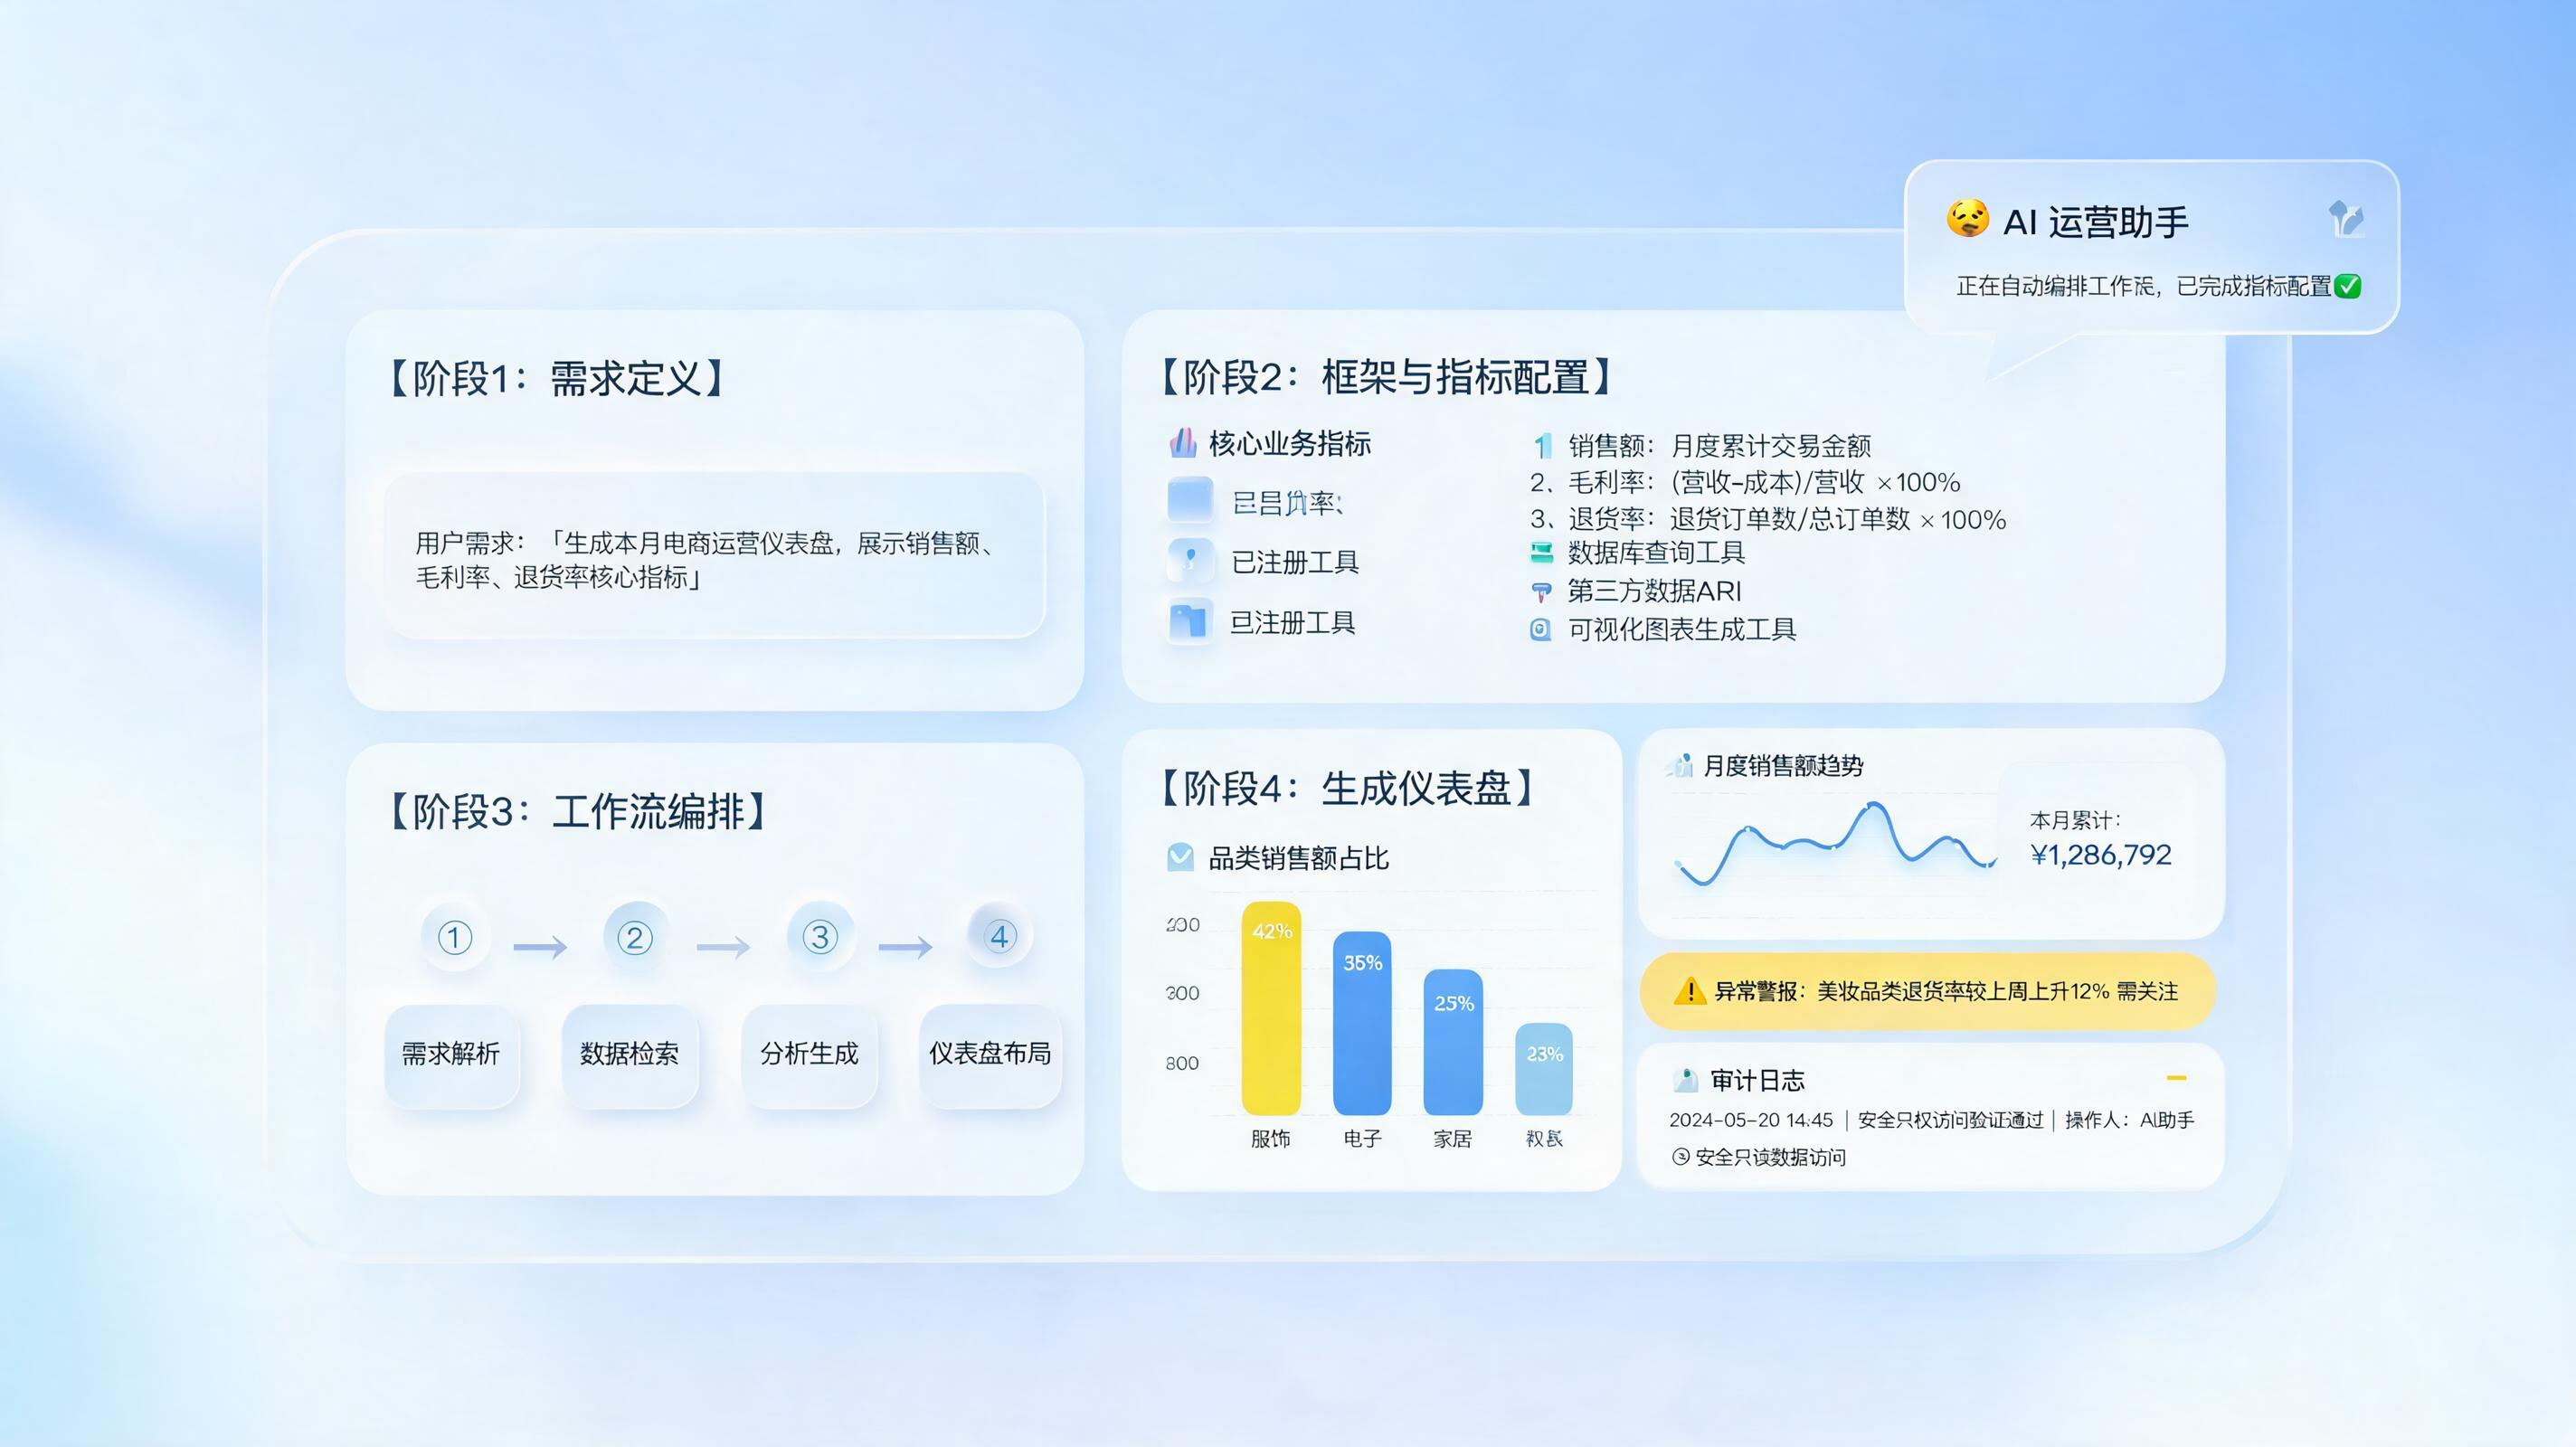Image resolution: width=2576 pixels, height=1447 pixels.
Task: Select workflow step circle 1
Action: click(x=455, y=937)
